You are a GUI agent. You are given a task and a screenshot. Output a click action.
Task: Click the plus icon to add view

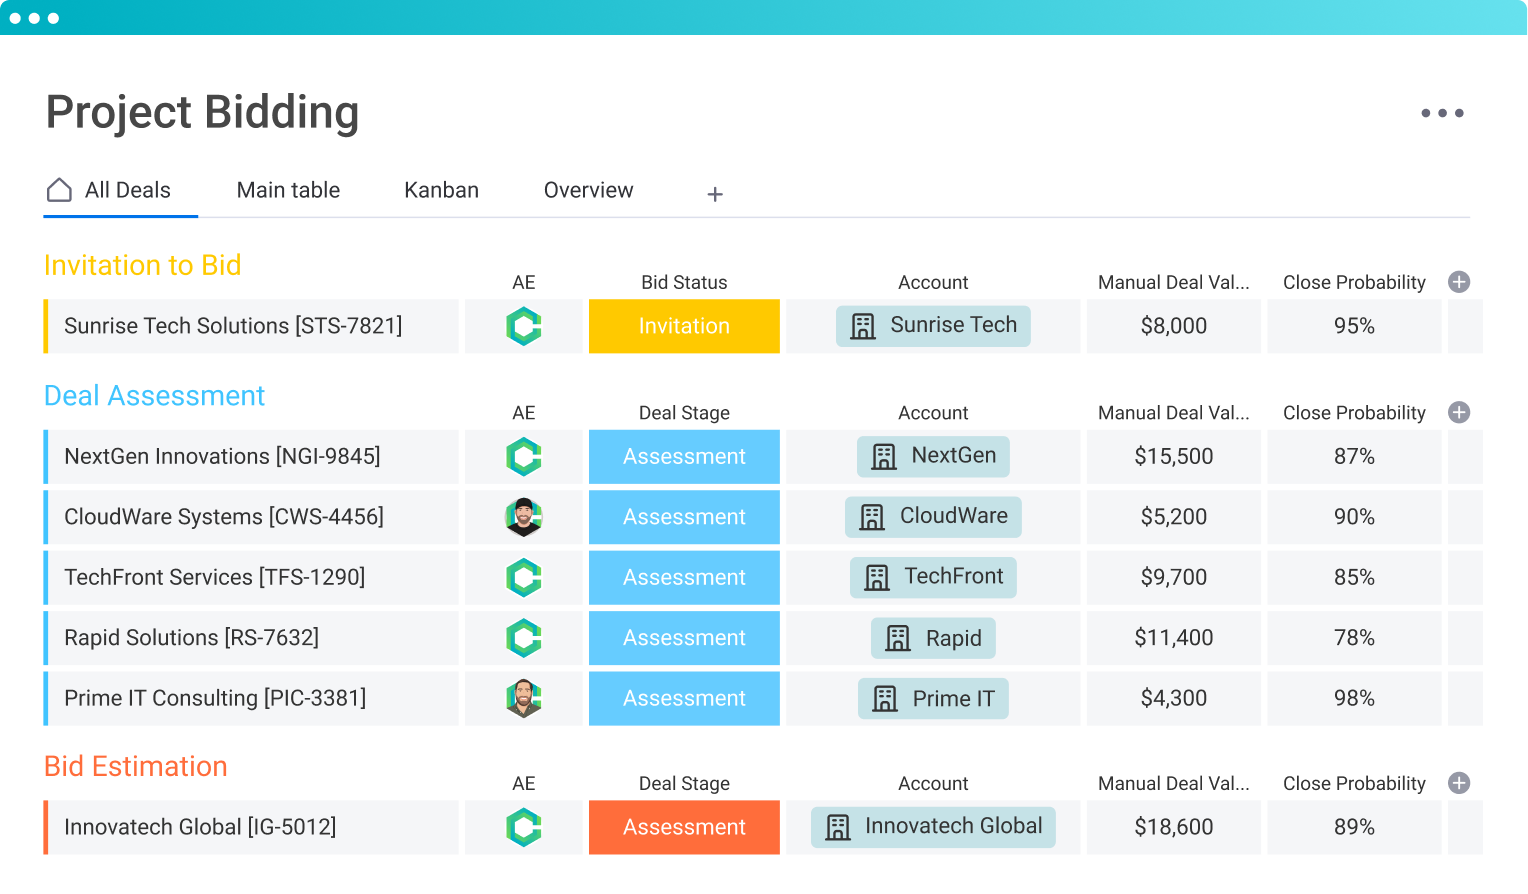(x=715, y=194)
